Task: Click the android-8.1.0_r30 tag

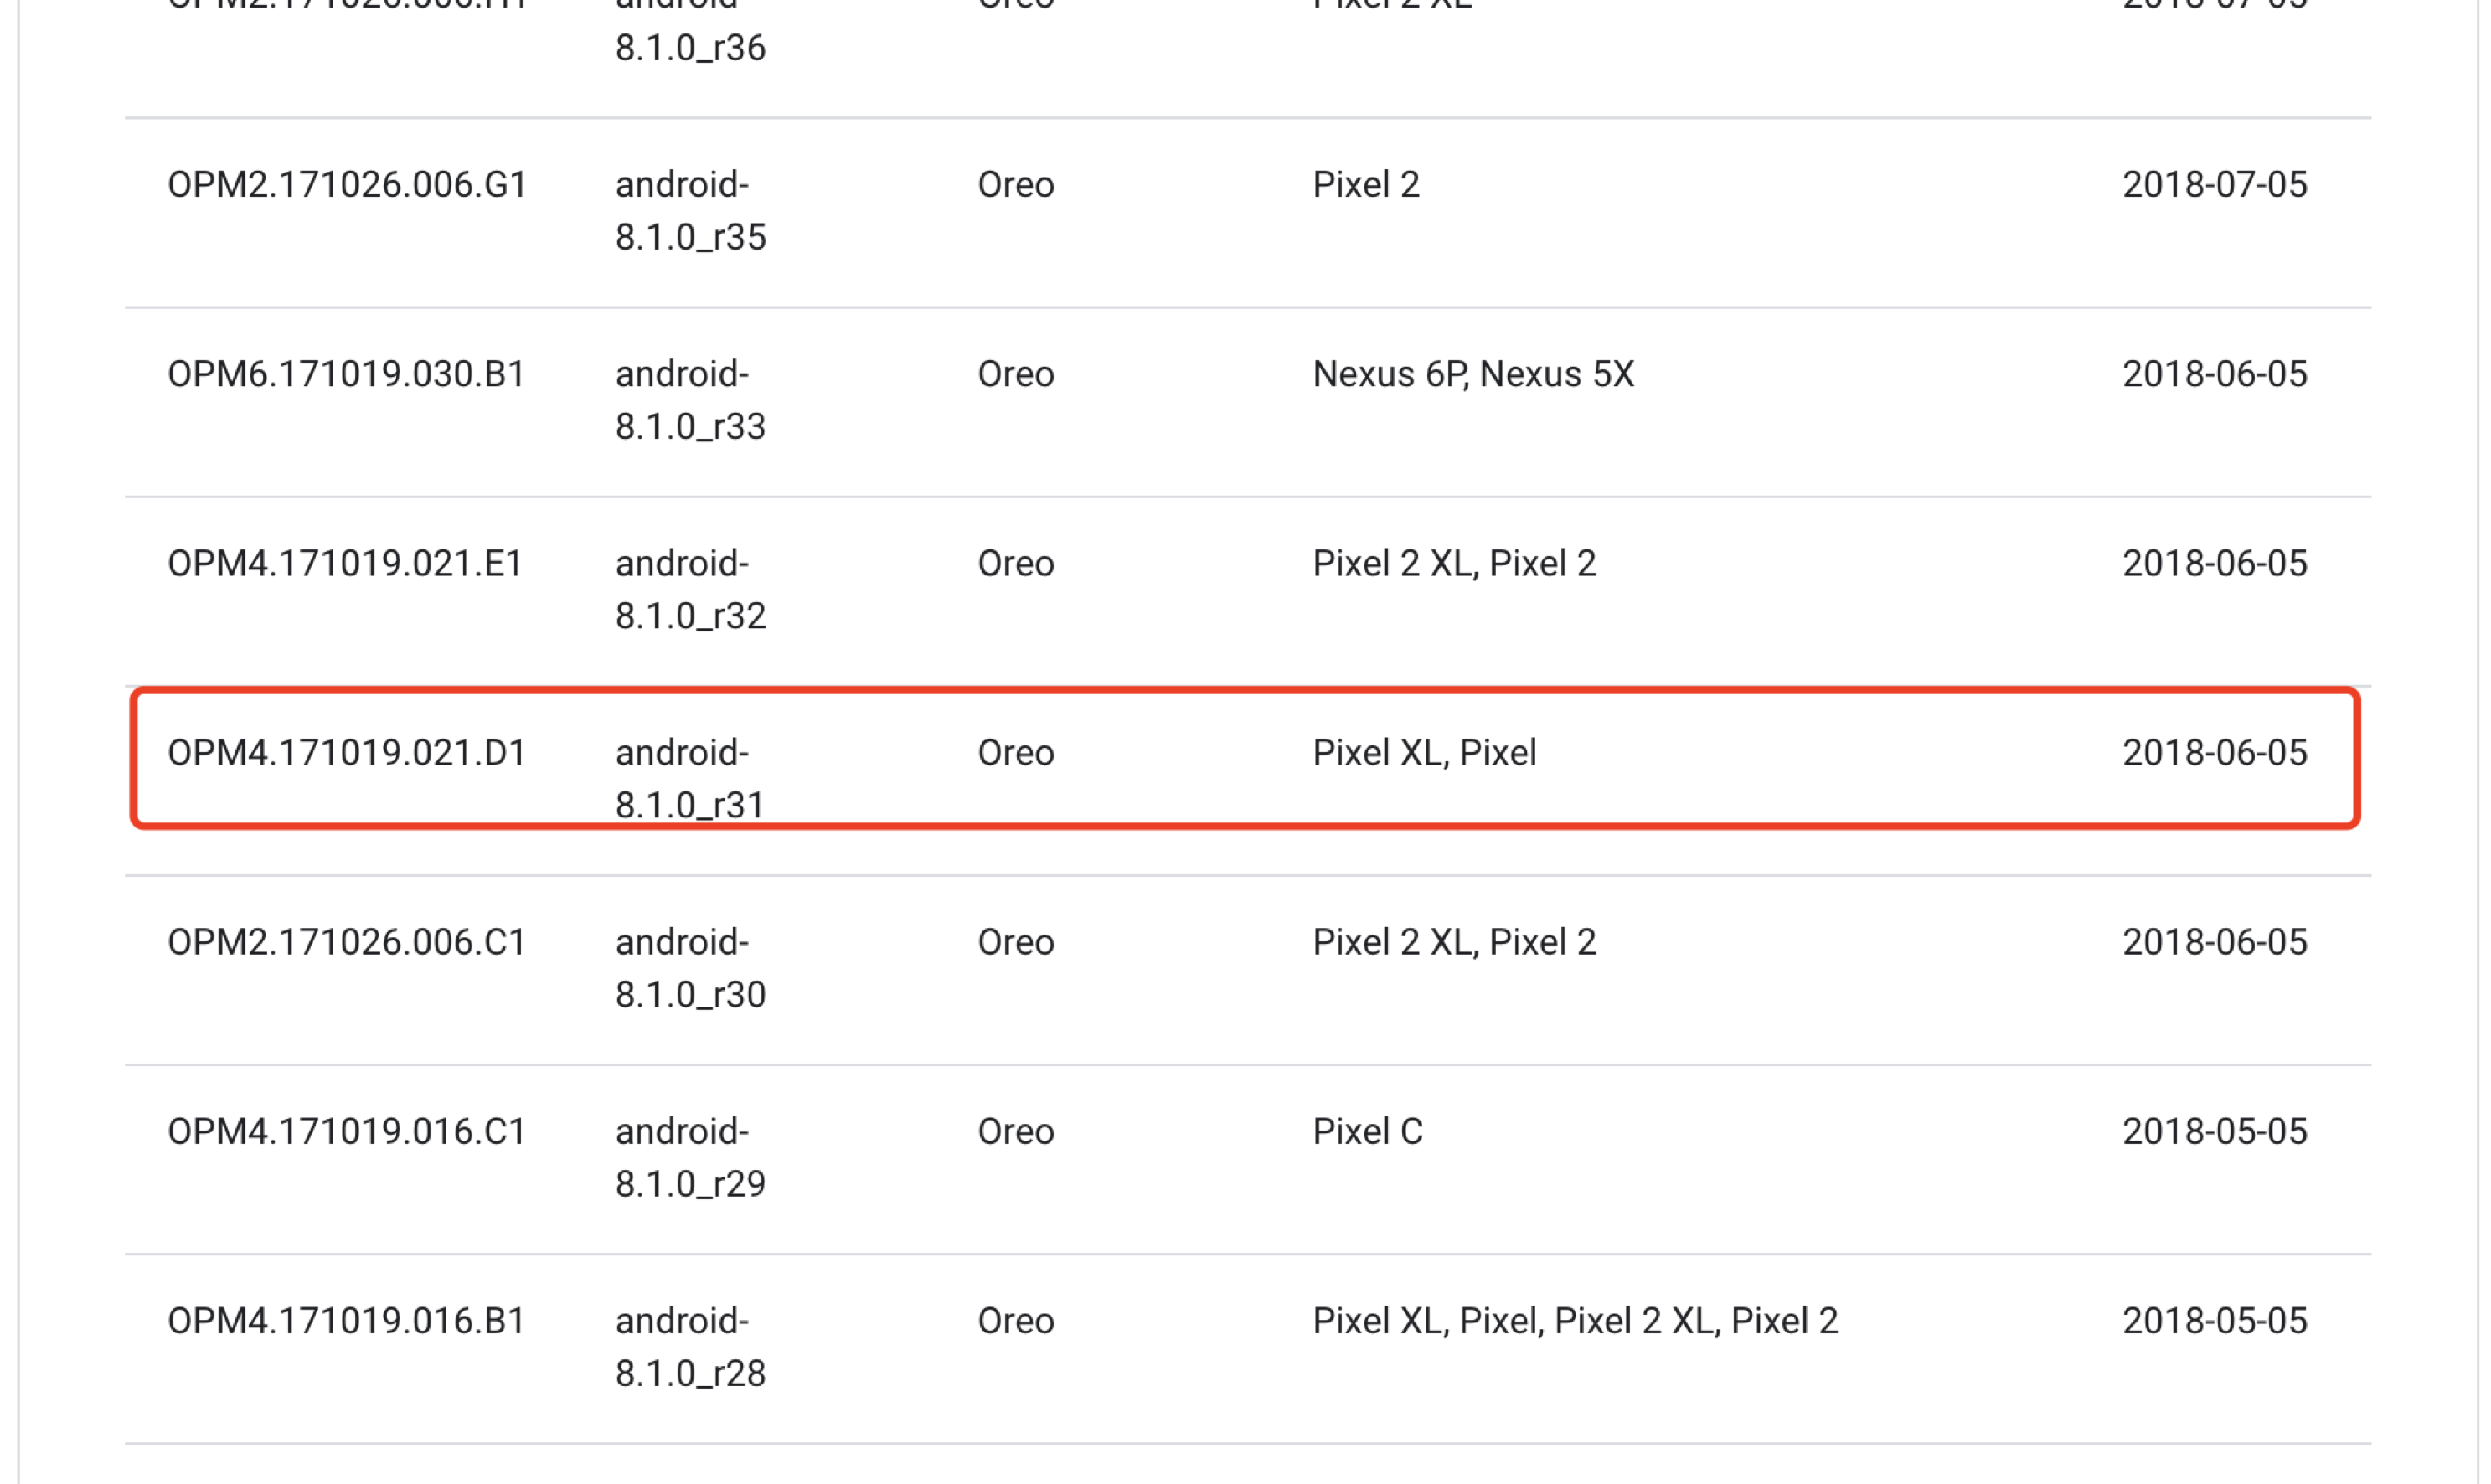Action: point(691,969)
